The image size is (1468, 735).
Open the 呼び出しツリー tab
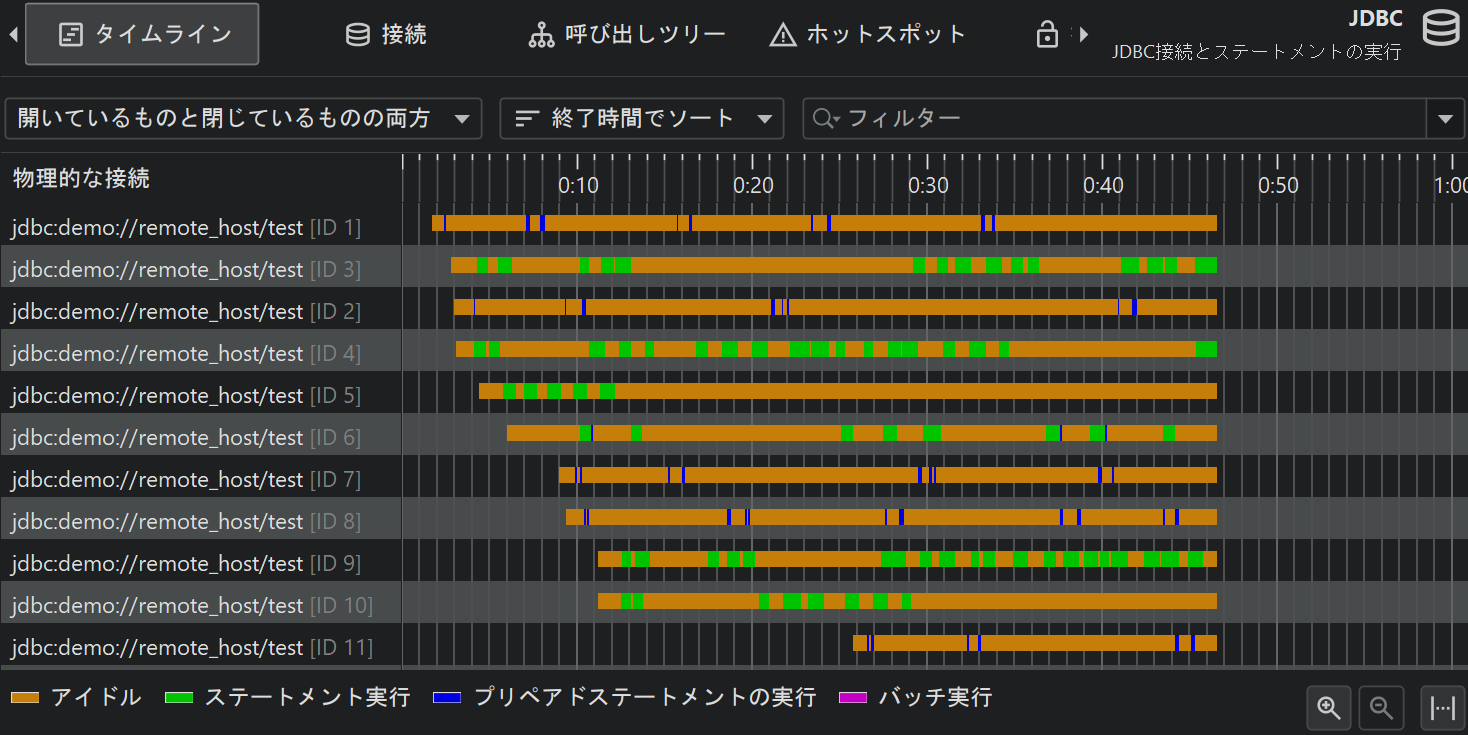pyautogui.click(x=627, y=34)
